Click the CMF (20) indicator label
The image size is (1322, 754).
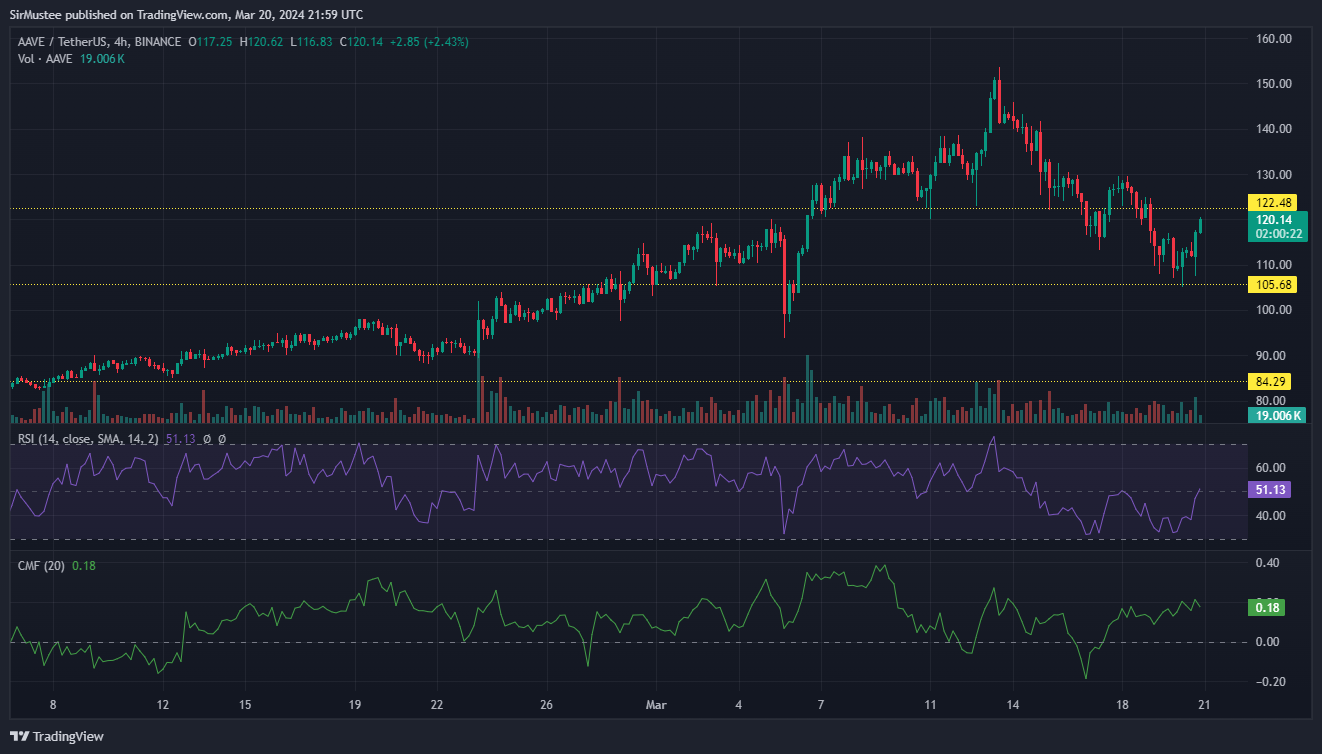41,566
